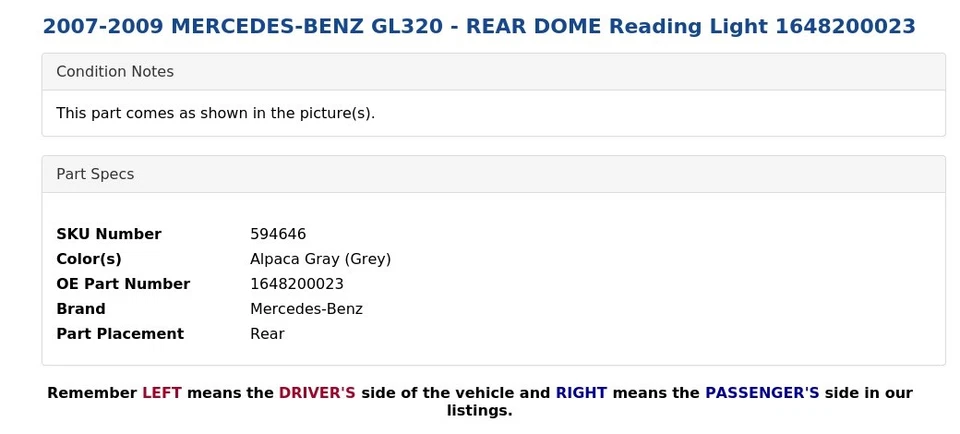This screenshot has height=434, width=960.
Task: Click the blue PASSENGER'S word in reminder
Action: pos(762,393)
